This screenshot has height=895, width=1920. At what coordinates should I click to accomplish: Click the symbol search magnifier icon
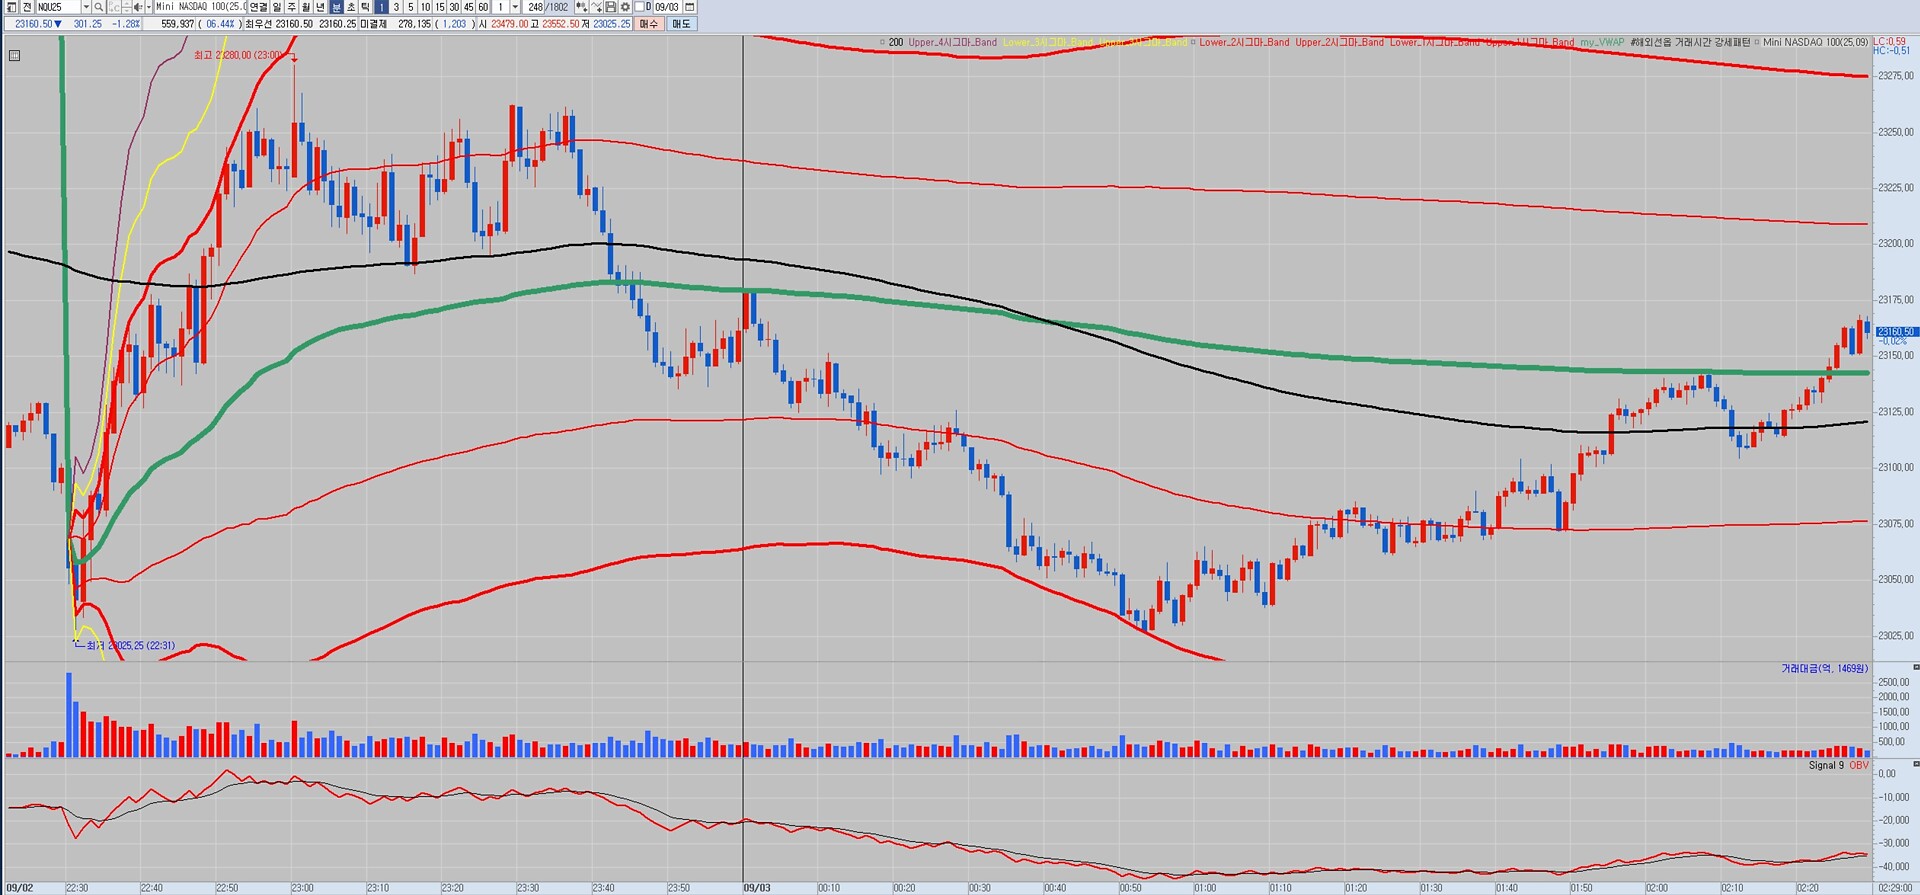coord(99,7)
